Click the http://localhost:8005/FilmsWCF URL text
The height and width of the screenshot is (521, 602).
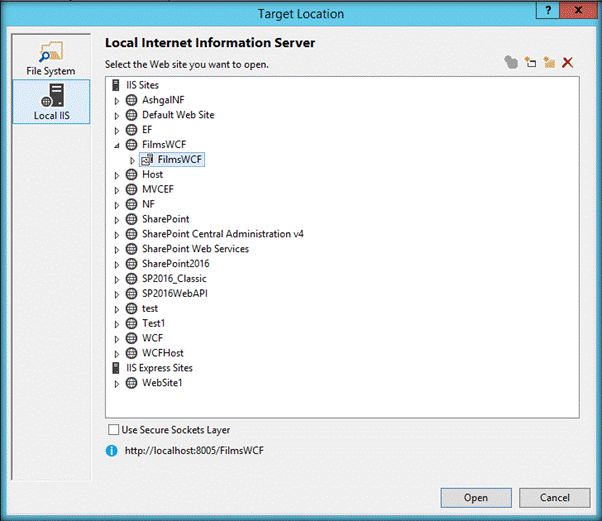click(x=194, y=450)
